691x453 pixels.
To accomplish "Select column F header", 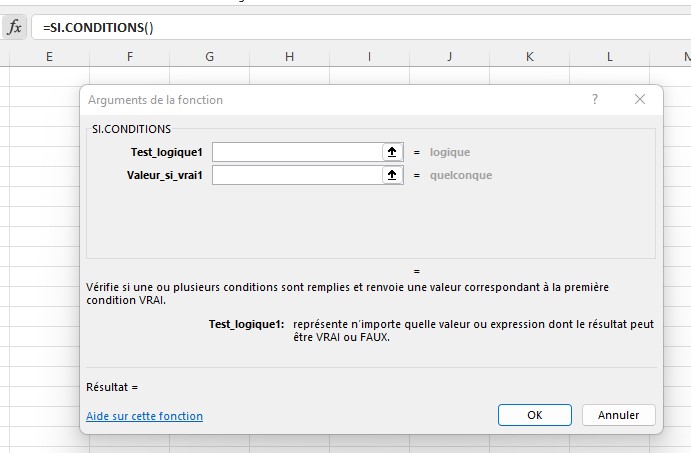I will pyautogui.click(x=129, y=57).
